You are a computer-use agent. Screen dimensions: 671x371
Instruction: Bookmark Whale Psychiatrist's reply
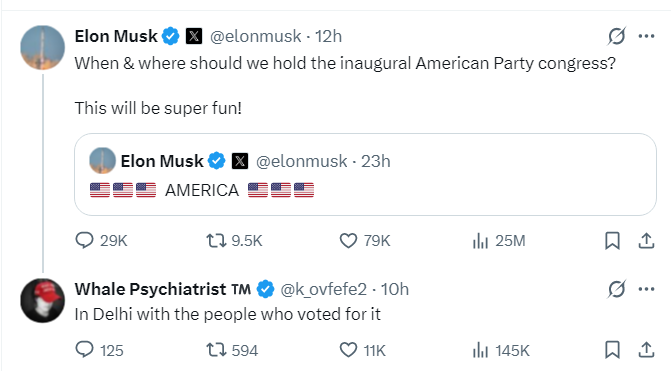tap(612, 350)
